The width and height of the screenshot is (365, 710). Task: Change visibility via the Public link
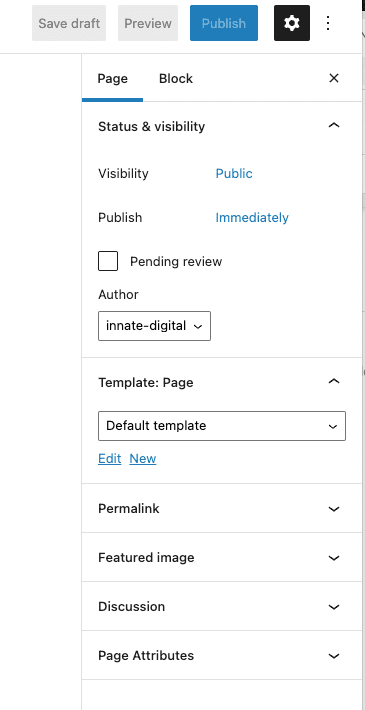[234, 173]
